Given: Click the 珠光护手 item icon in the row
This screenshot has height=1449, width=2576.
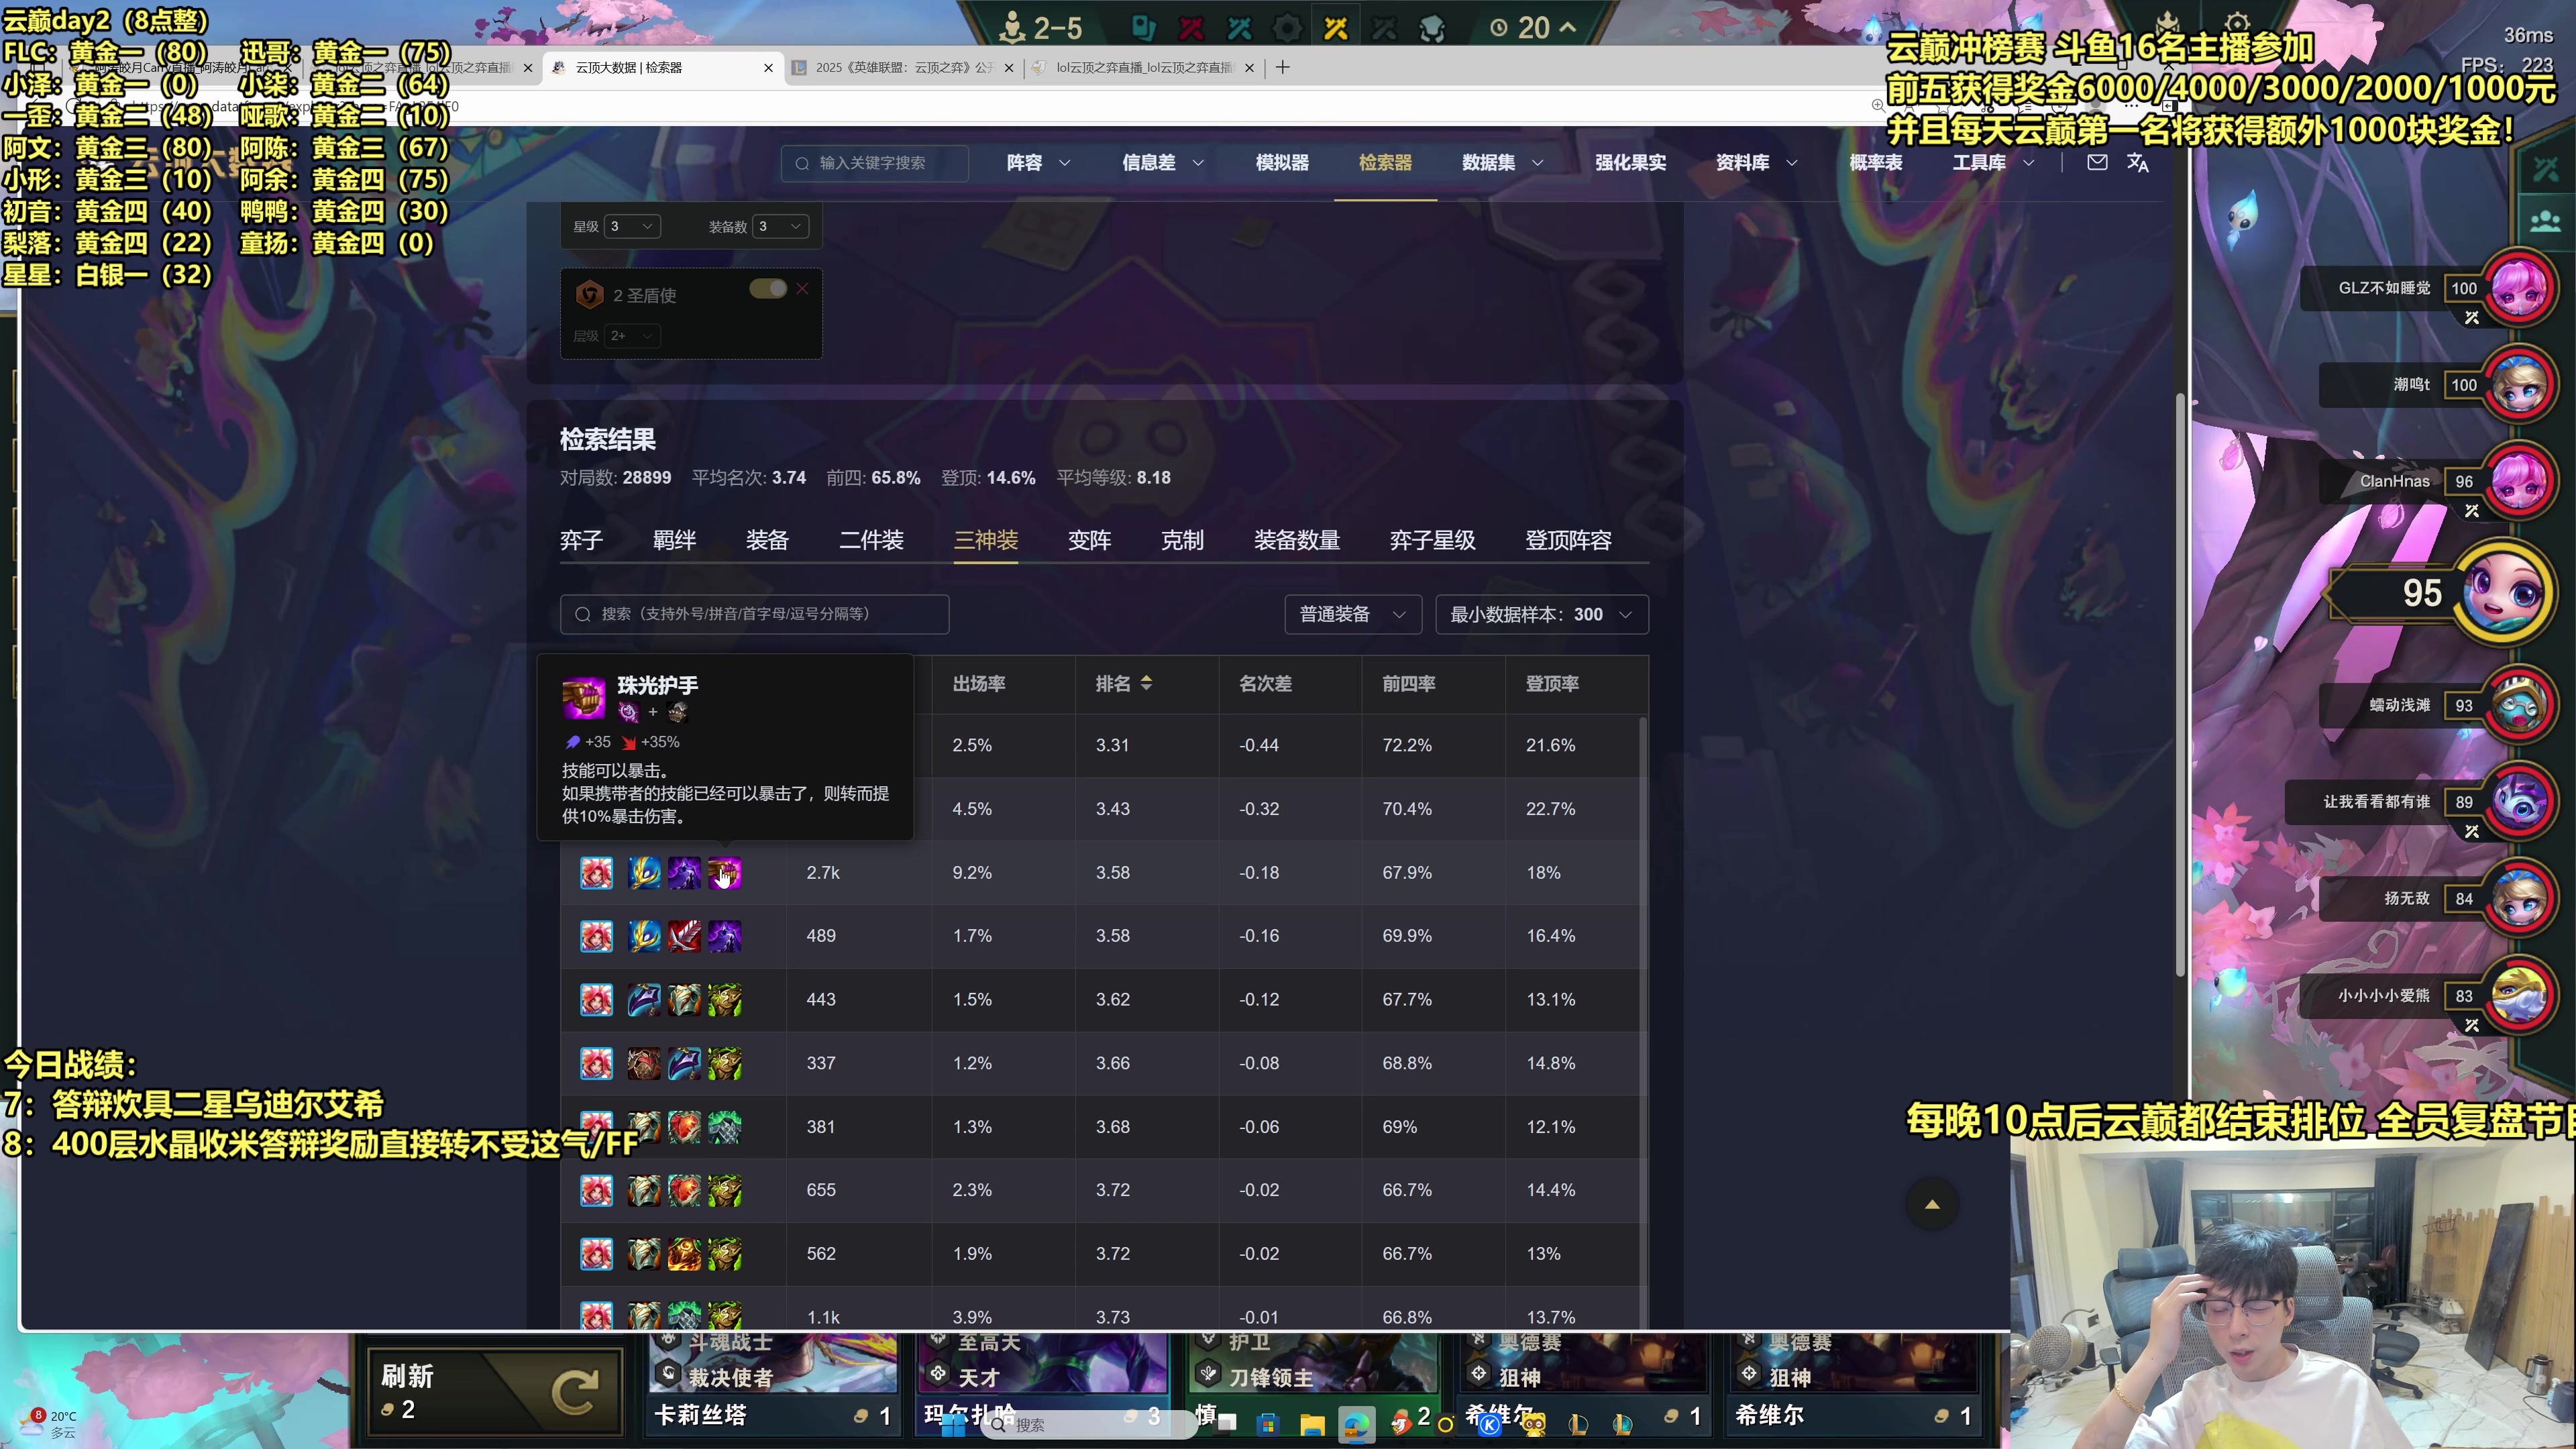Looking at the screenshot, I should click(x=725, y=872).
